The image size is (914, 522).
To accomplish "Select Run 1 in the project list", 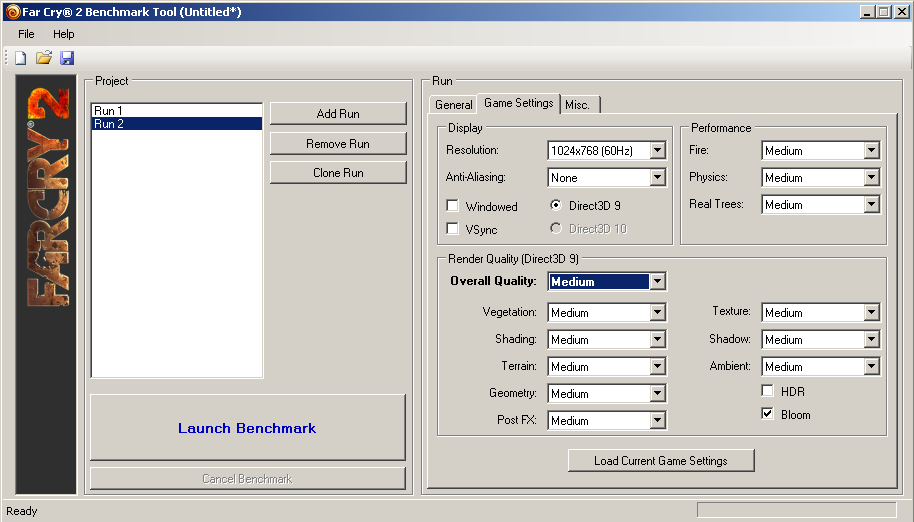I will [177, 111].
